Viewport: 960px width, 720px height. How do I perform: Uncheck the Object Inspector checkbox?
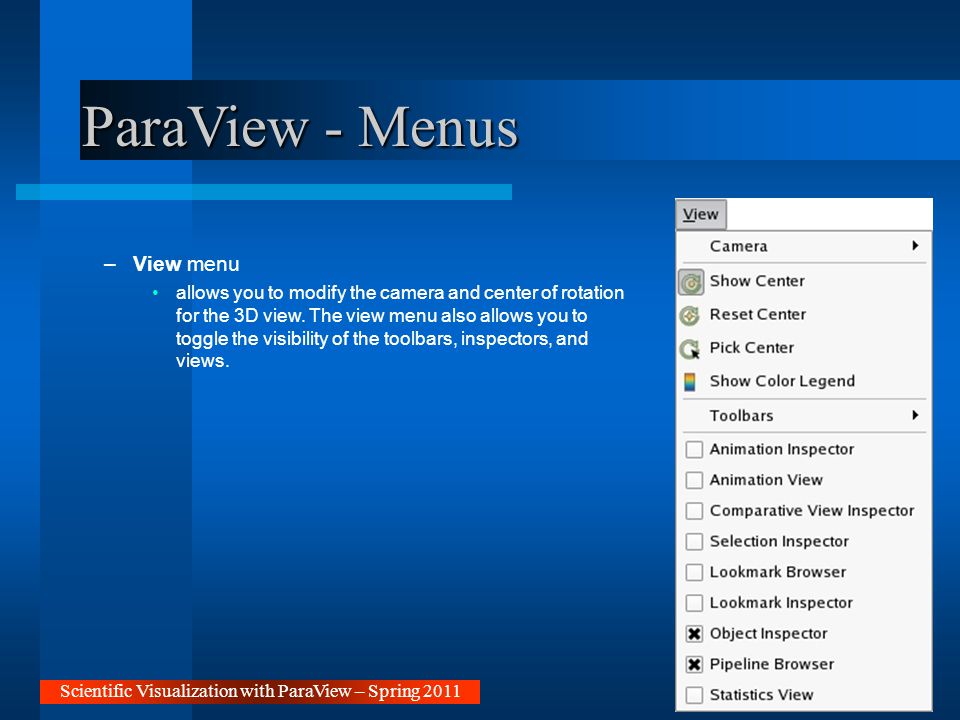tap(694, 634)
